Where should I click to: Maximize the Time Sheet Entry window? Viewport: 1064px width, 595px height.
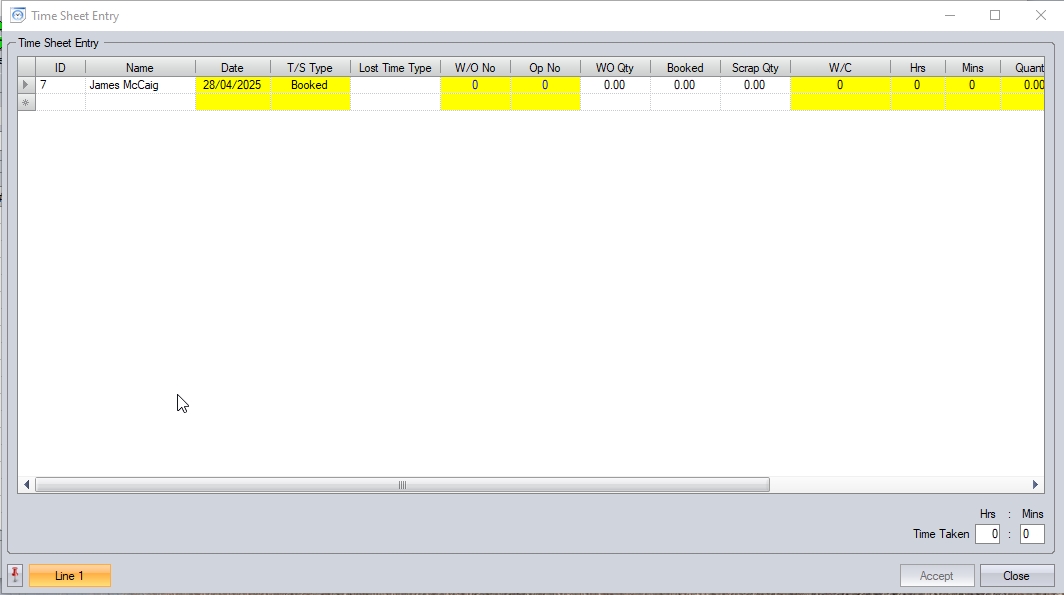(995, 15)
